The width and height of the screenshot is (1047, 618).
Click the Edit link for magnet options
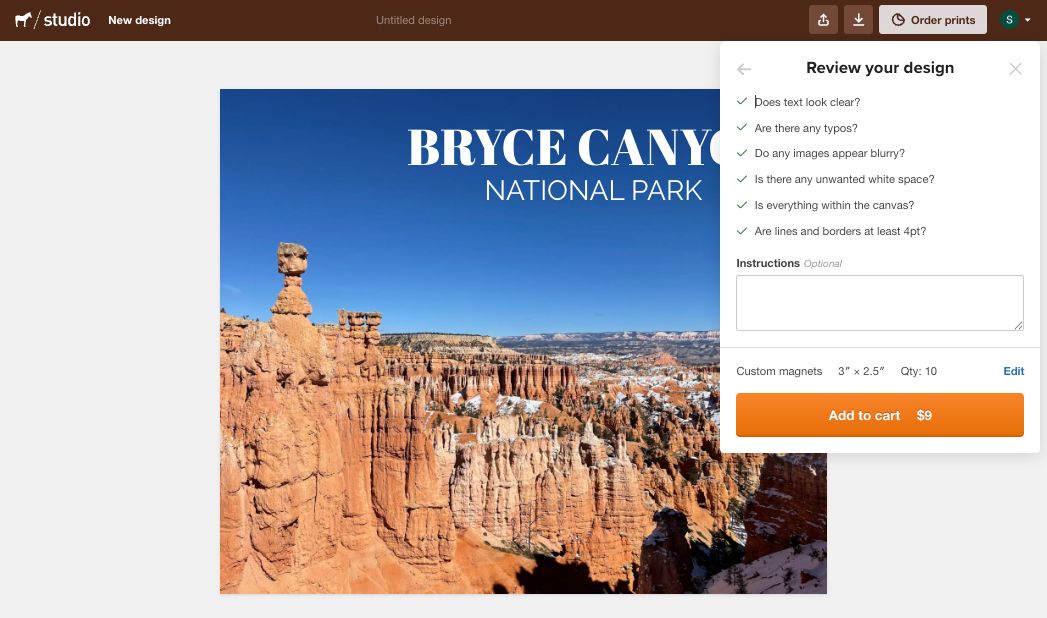(1013, 371)
